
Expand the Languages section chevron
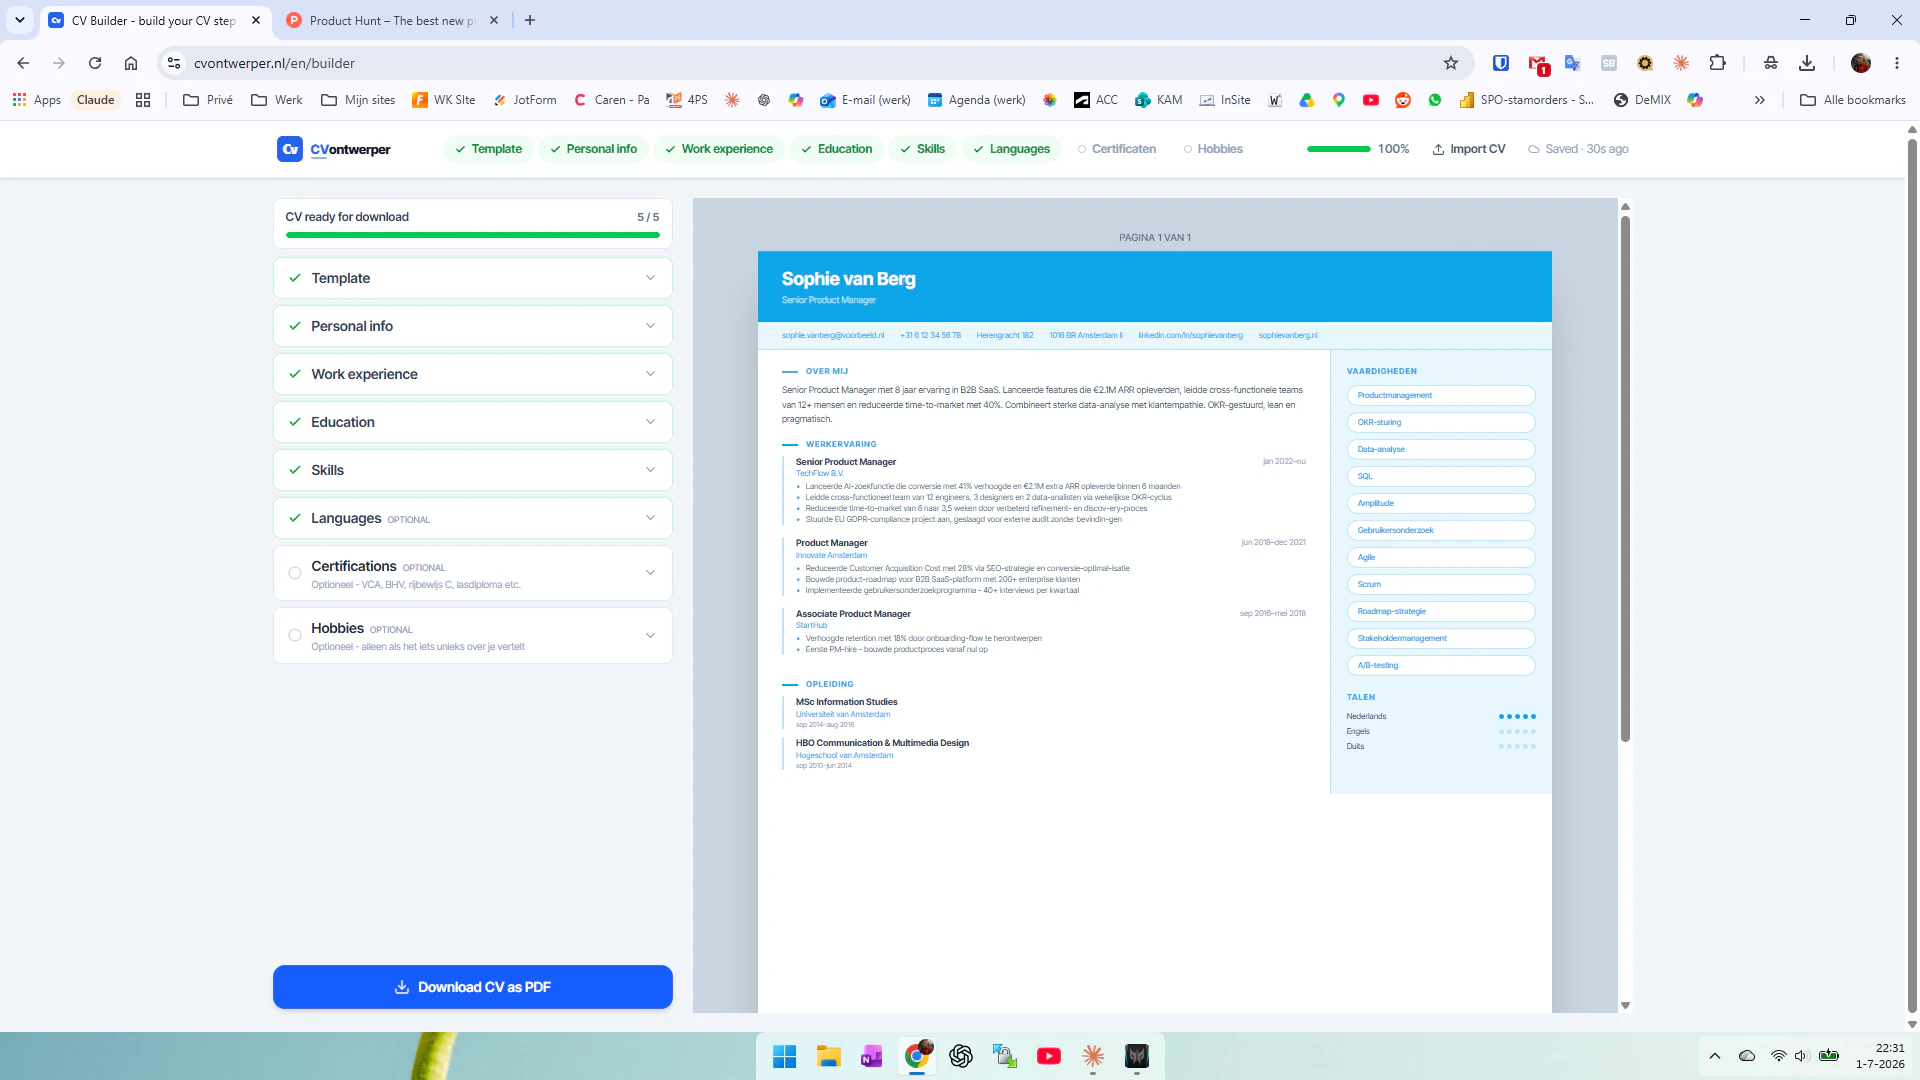coord(651,518)
